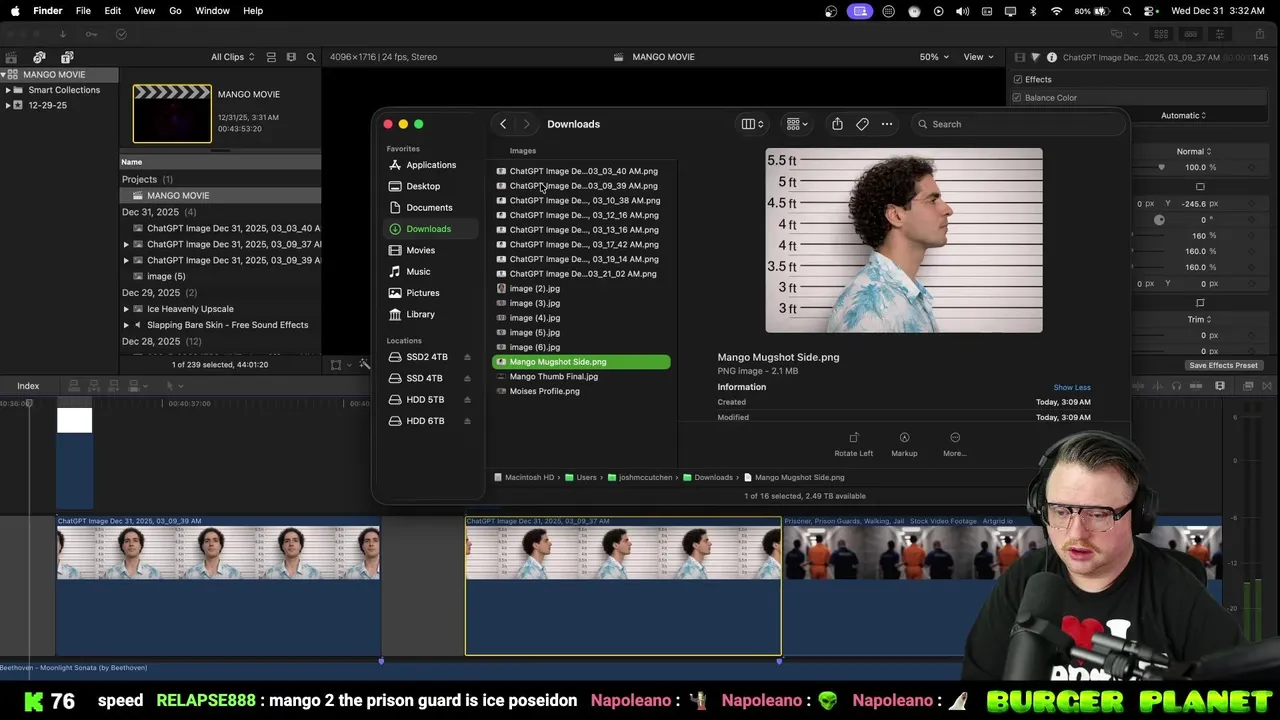Expand Slapping Bare Skin sound effect clip
Viewport: 1280px width, 720px height.
(126, 325)
